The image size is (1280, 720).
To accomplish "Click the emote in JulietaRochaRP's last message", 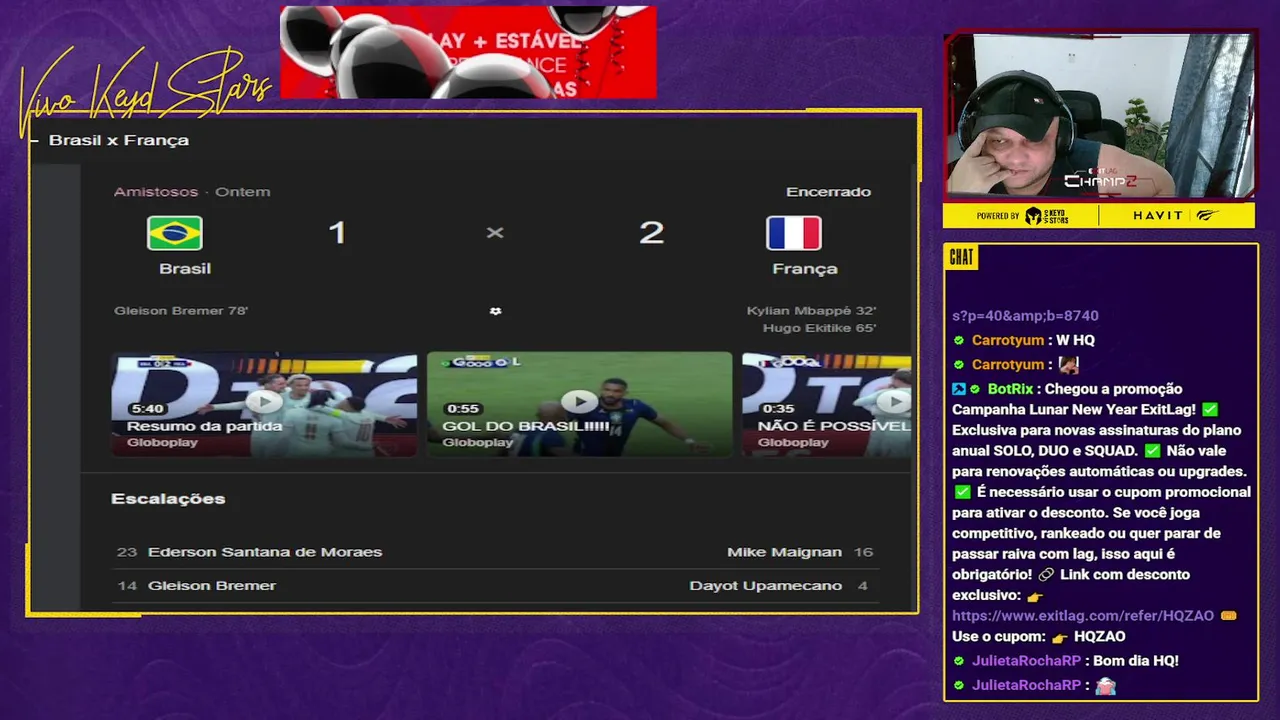I will pyautogui.click(x=1105, y=686).
